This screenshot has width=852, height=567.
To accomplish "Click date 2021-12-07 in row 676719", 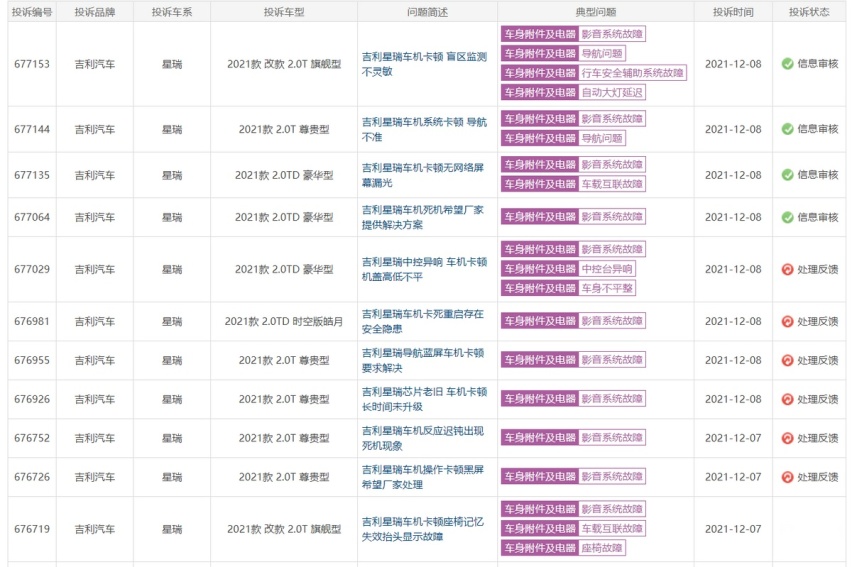I will (733, 529).
